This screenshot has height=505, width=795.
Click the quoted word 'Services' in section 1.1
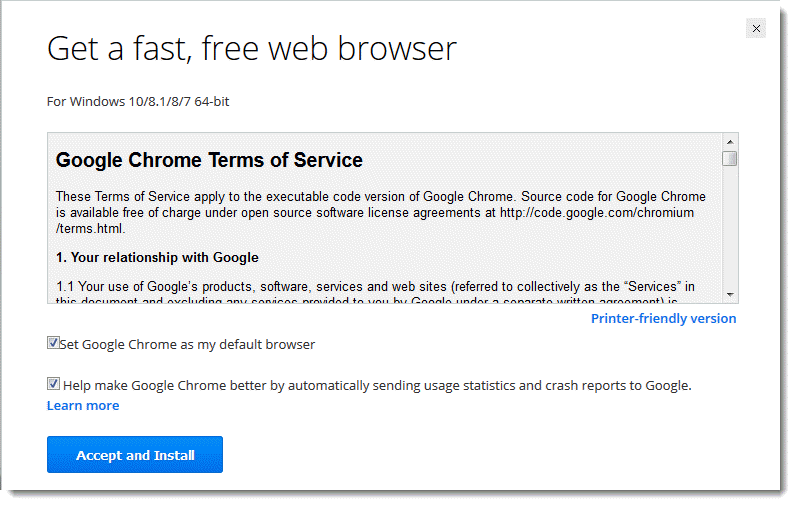pyautogui.click(x=650, y=287)
